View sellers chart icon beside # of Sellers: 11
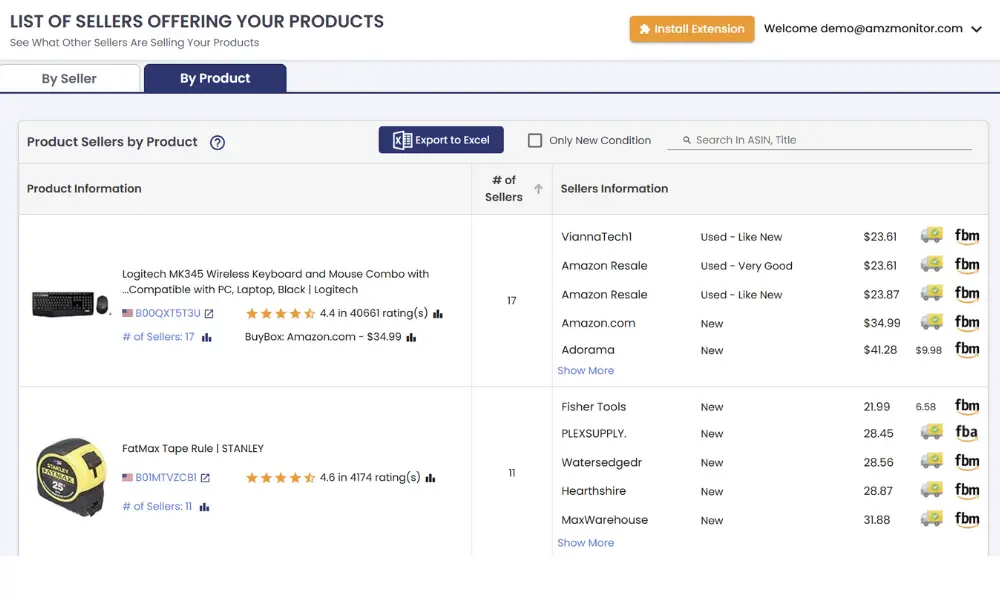Viewport: 1000px width, 600px height. [x=204, y=507]
